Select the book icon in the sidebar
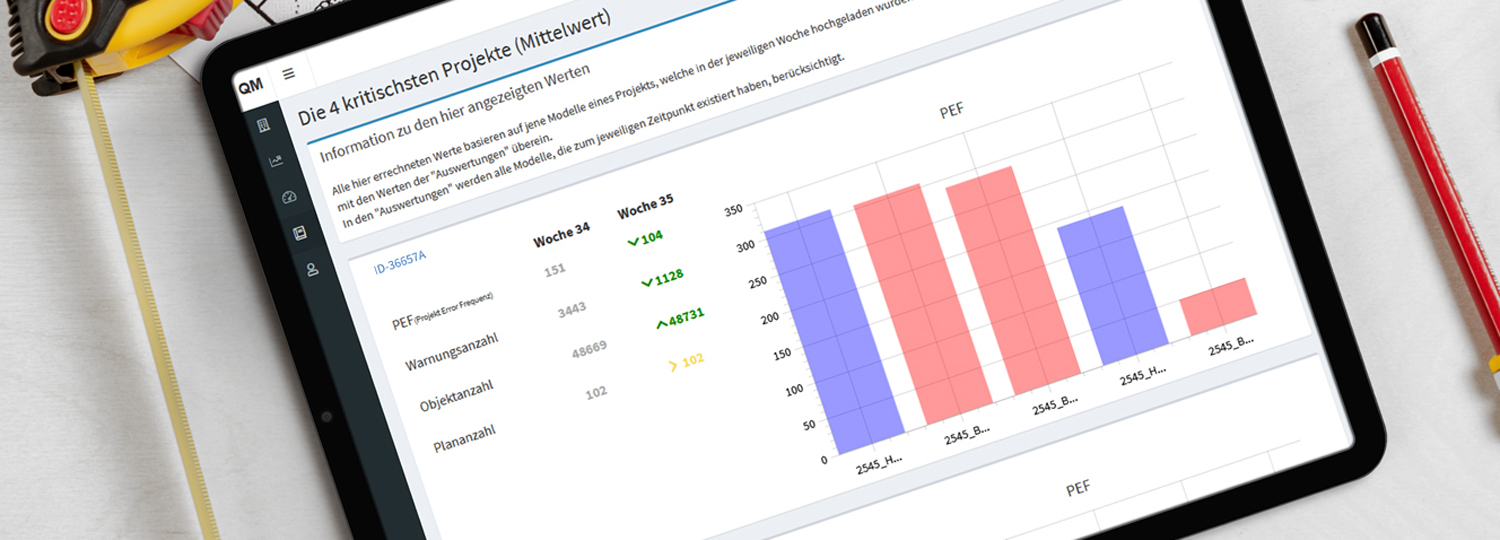The width and height of the screenshot is (1500, 540). (x=300, y=233)
